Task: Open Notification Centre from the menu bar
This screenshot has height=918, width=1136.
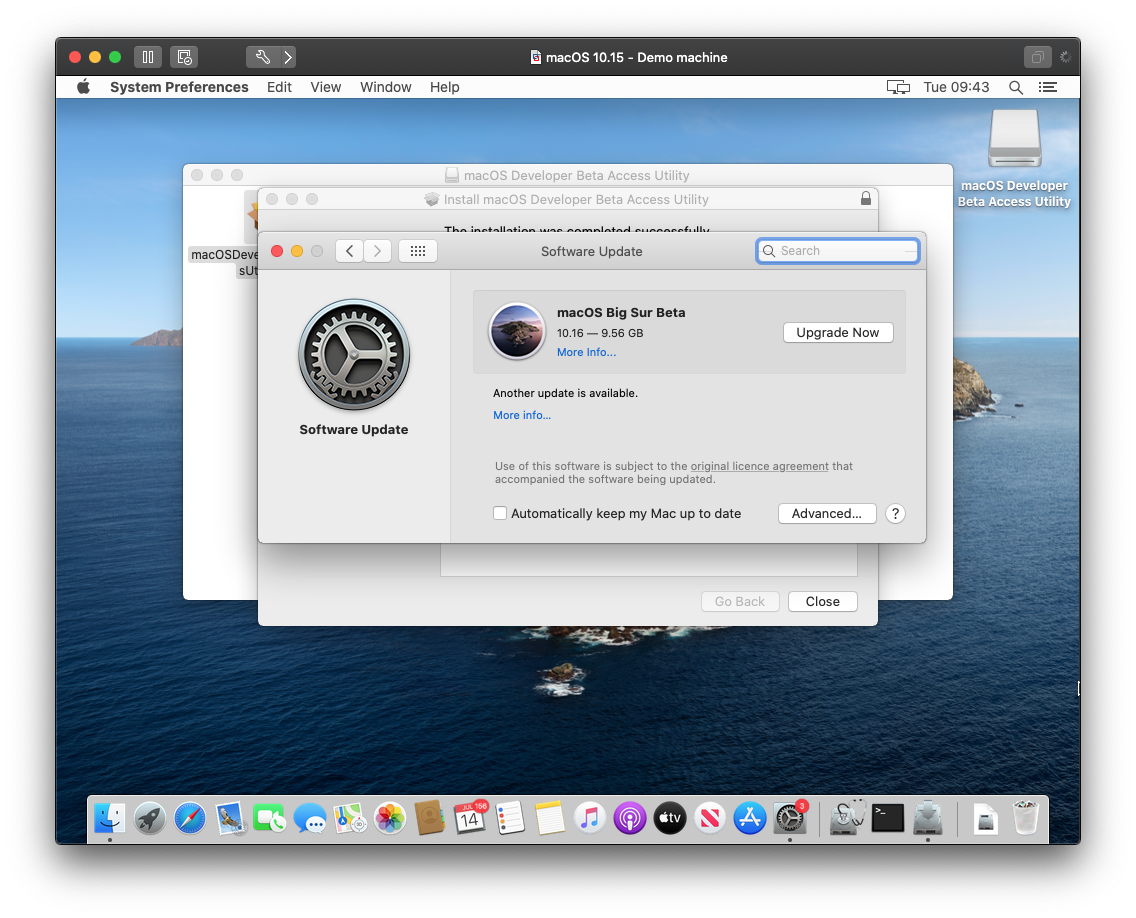Action: click(x=1048, y=87)
